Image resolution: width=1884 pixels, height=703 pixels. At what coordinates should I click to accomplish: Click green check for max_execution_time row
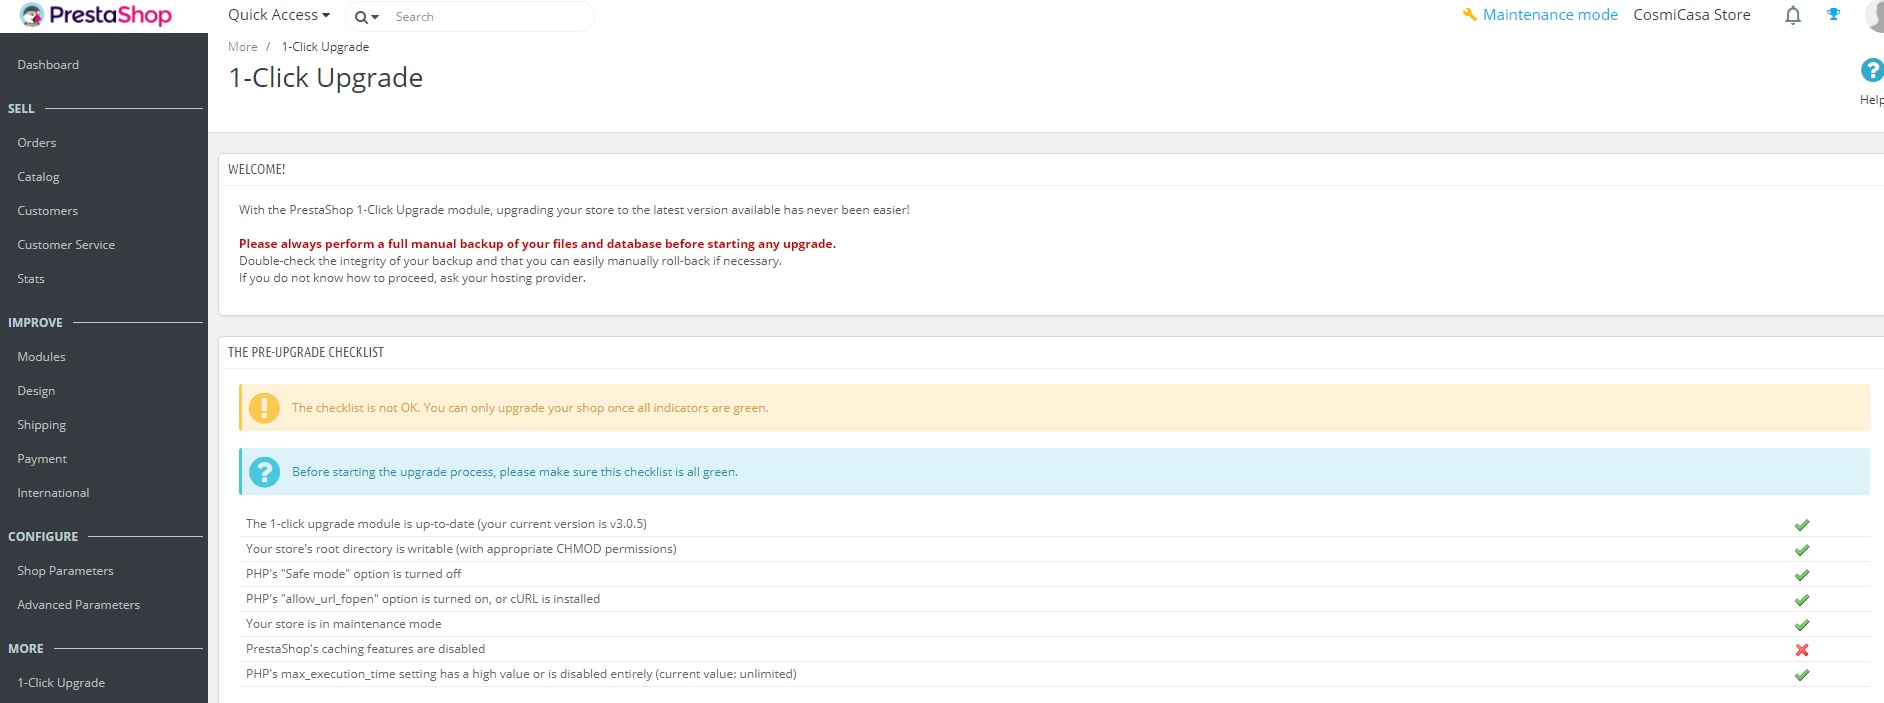click(x=1802, y=675)
